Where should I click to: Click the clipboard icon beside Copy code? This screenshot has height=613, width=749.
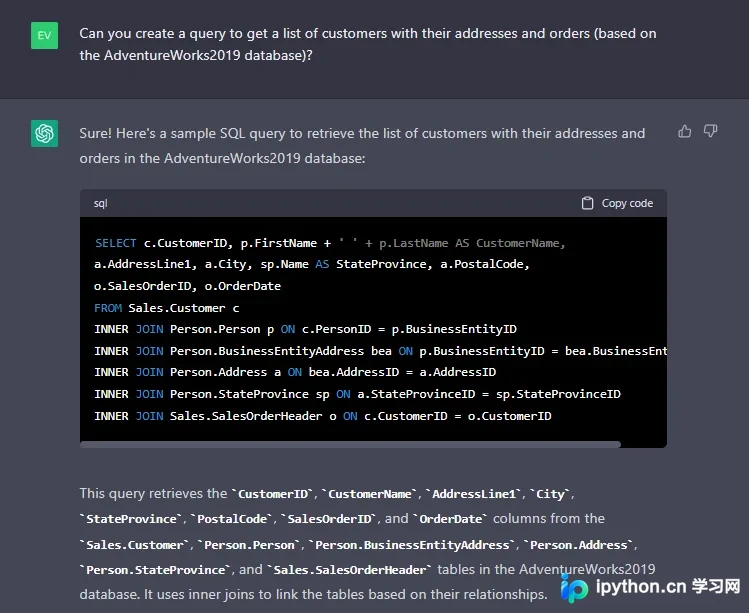pyautogui.click(x=587, y=203)
